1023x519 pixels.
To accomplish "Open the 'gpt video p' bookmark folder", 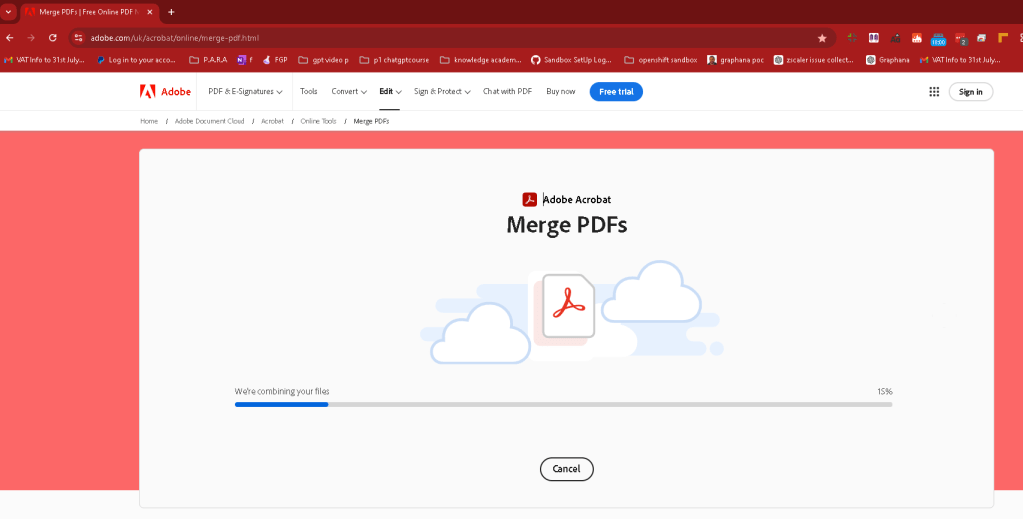I will 323,59.
